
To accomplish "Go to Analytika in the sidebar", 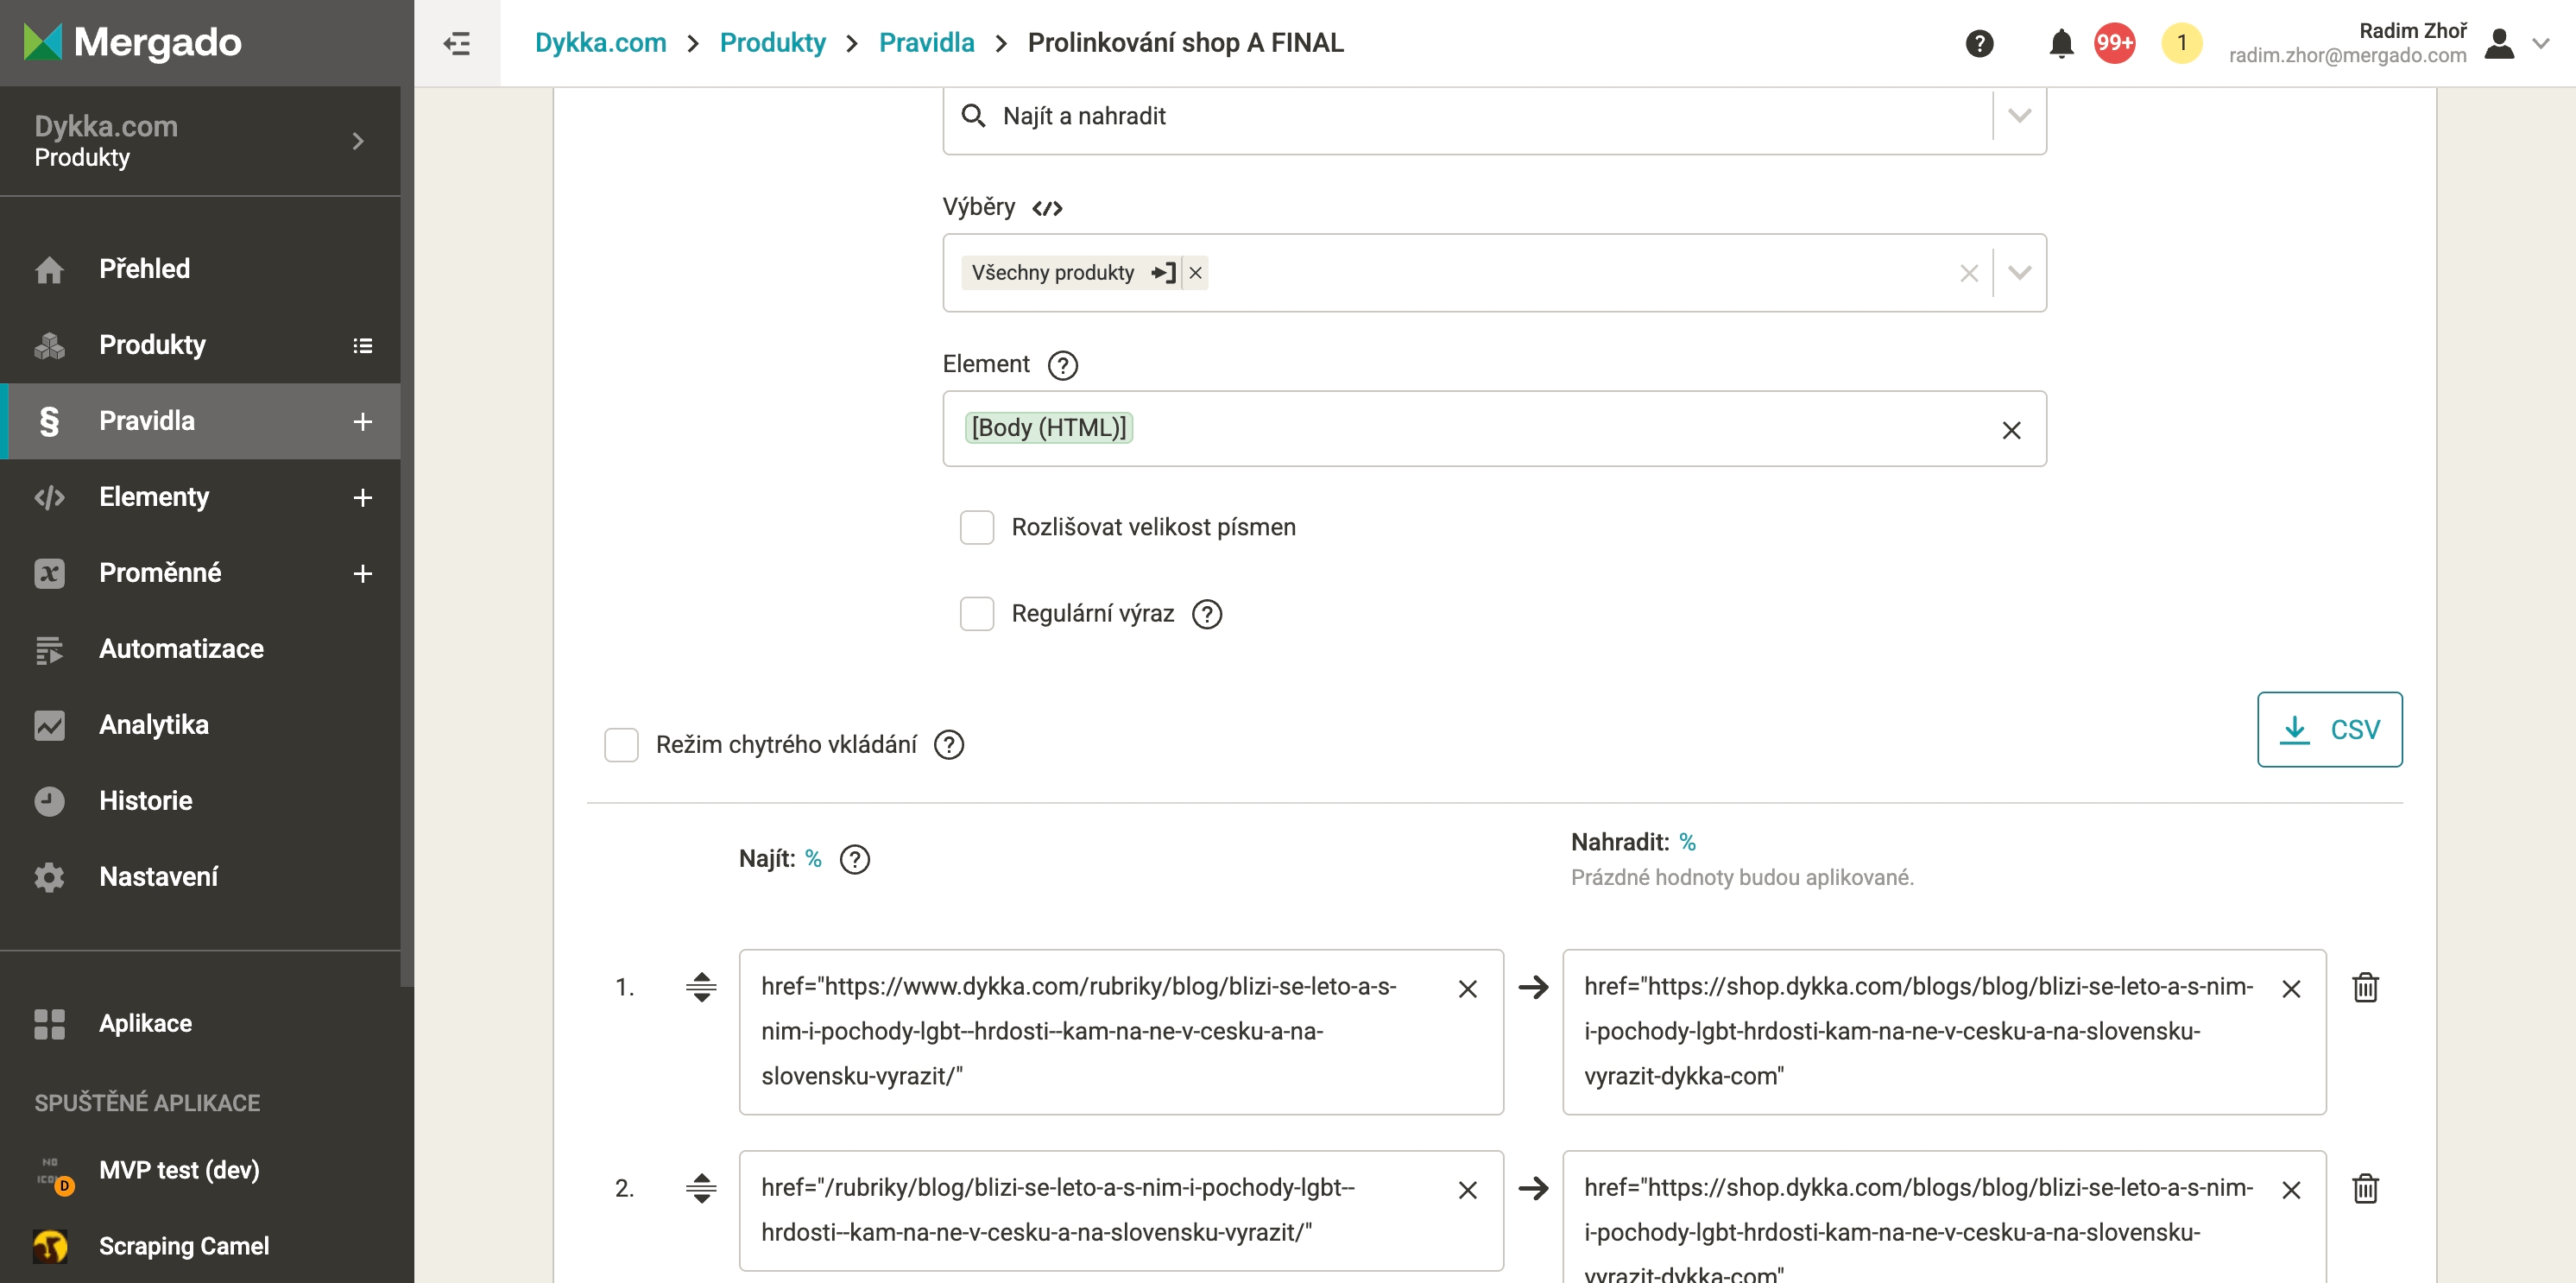I will [x=154, y=724].
